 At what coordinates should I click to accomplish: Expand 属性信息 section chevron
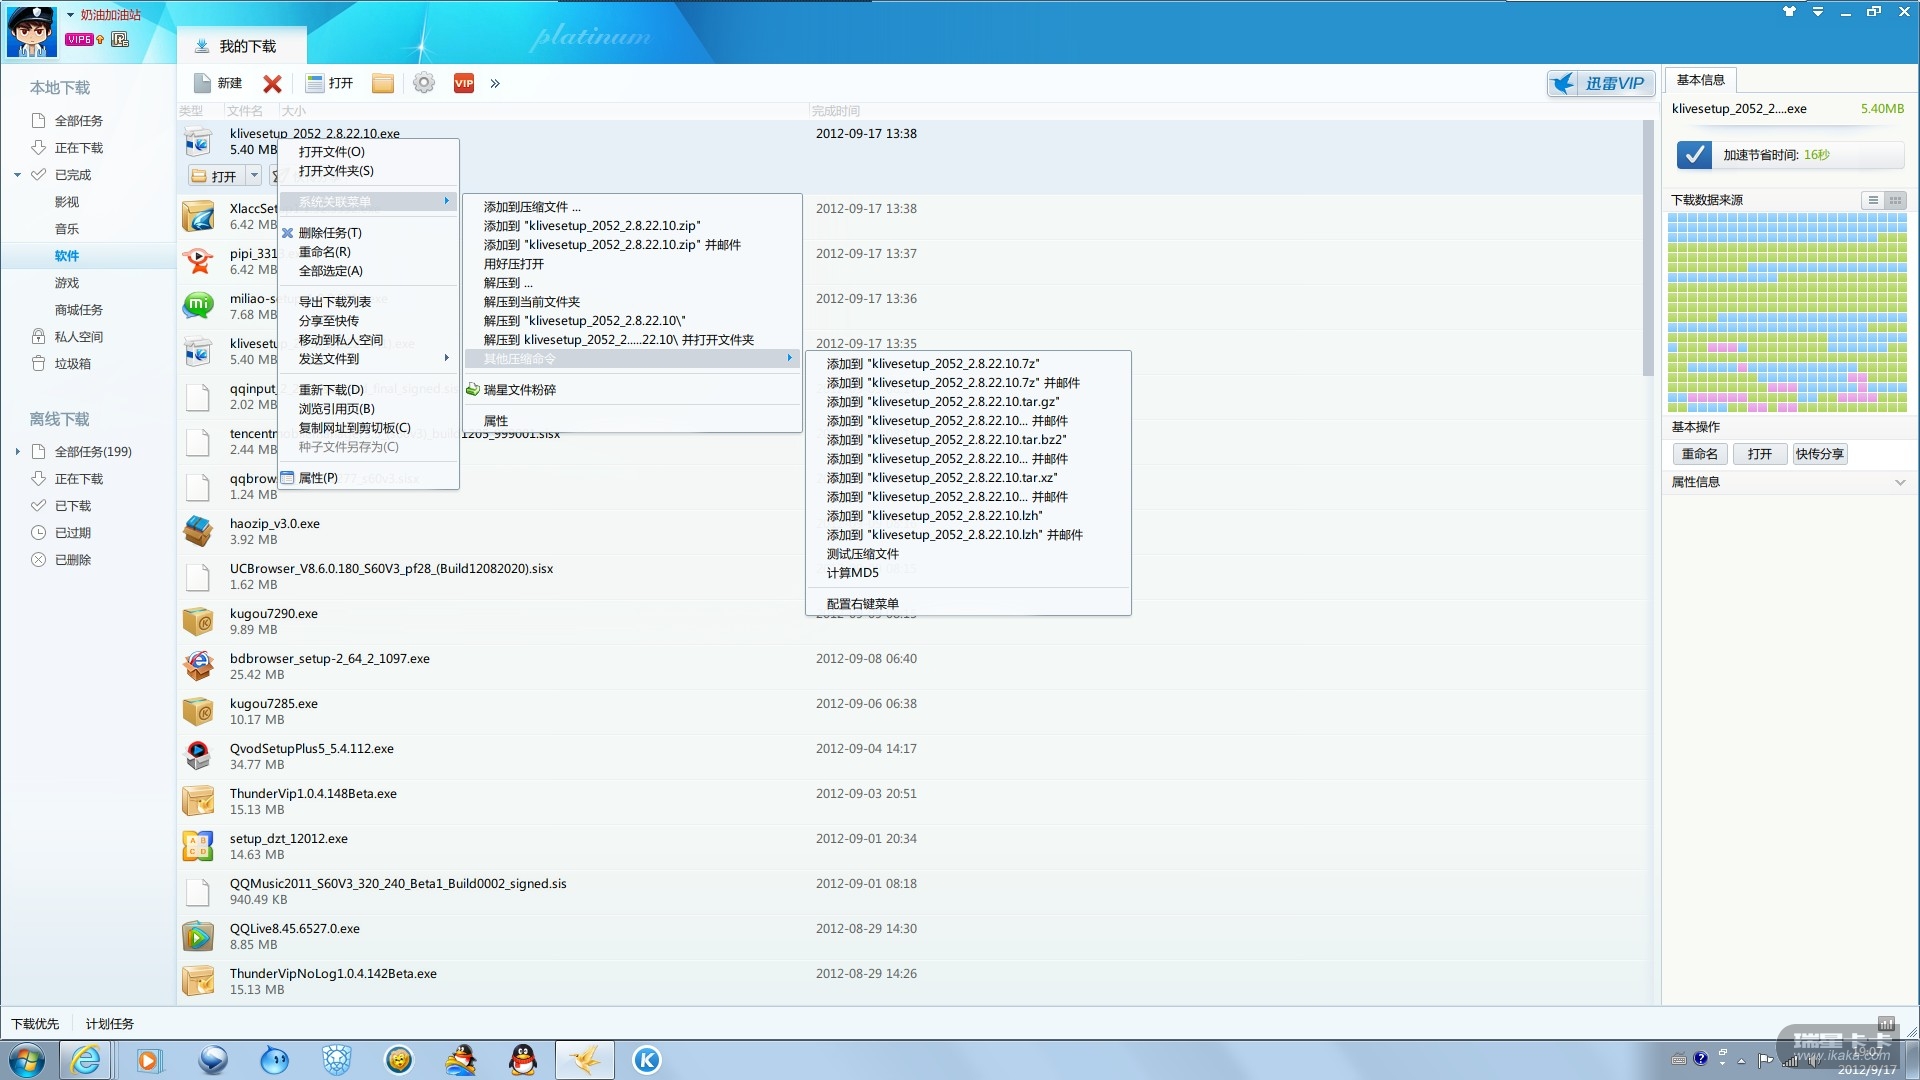1899,482
